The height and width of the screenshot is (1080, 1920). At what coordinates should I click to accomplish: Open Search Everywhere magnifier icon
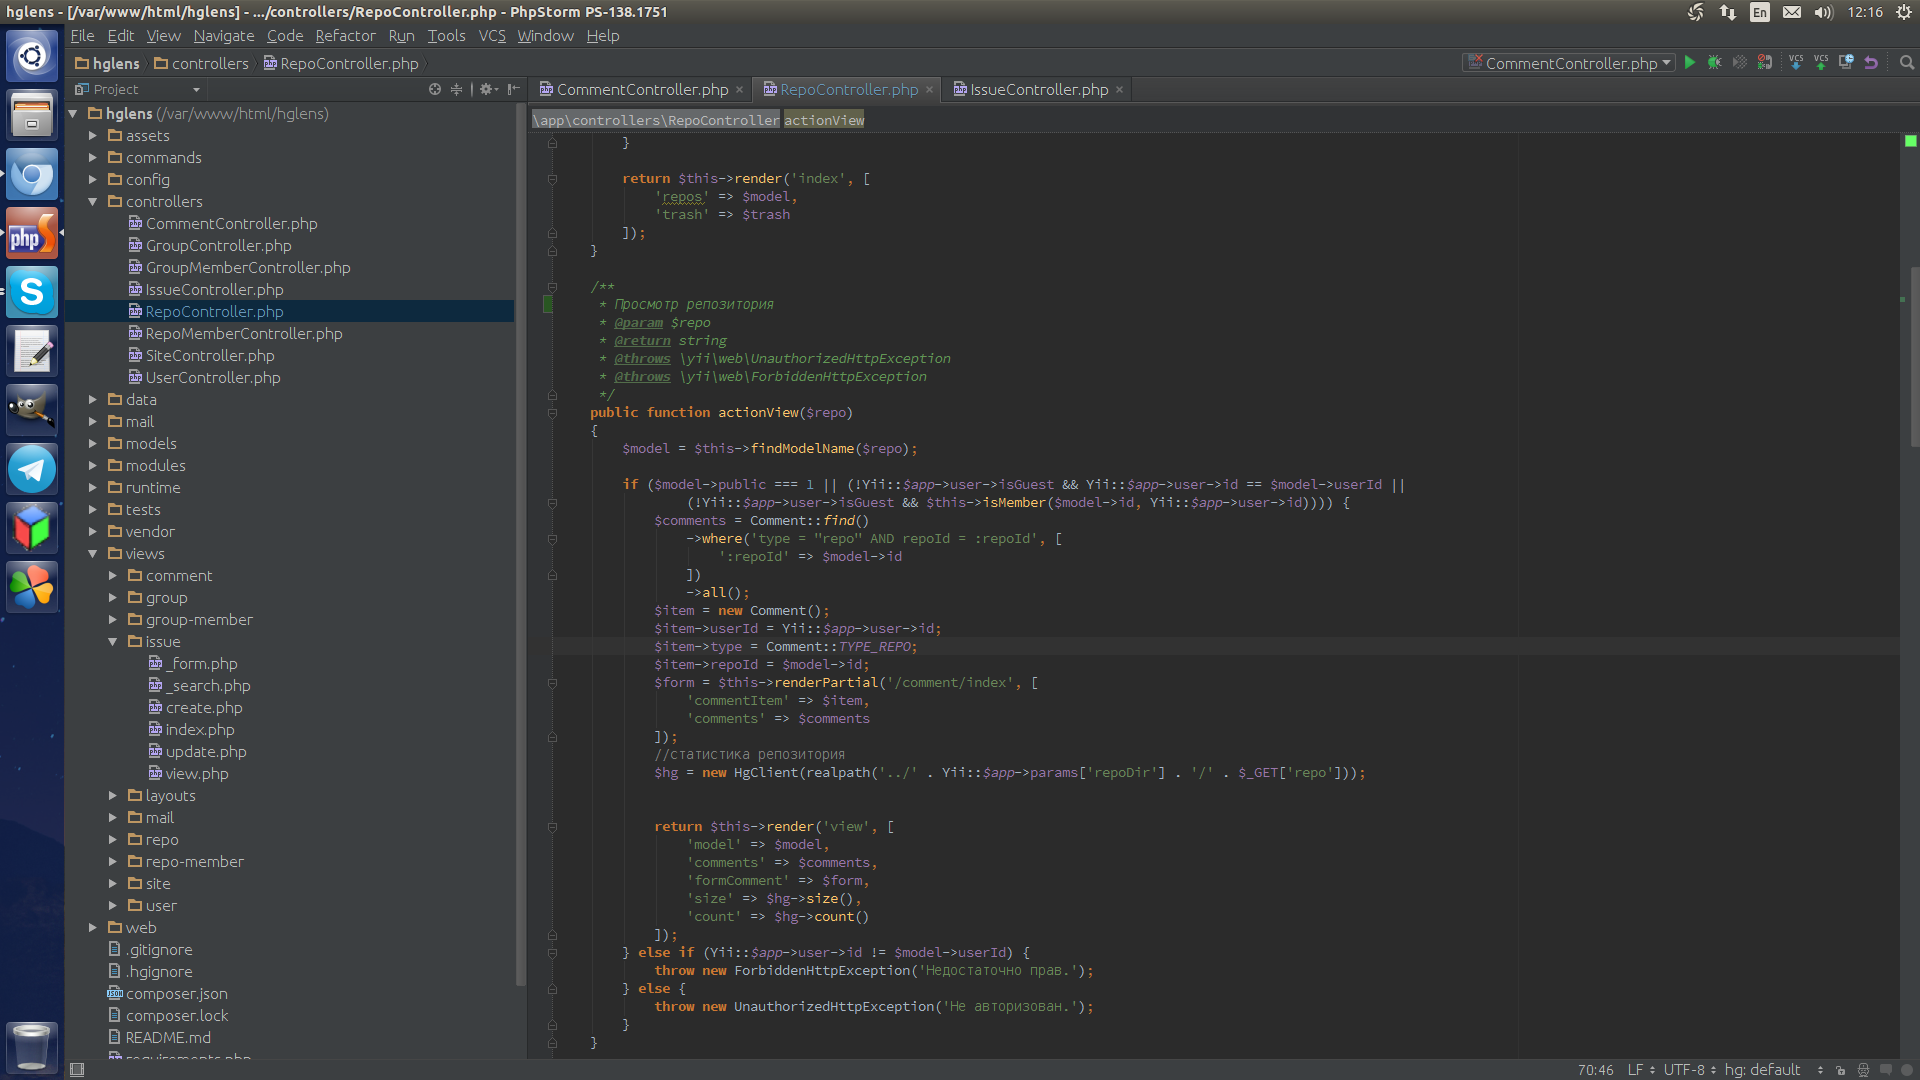click(1907, 63)
